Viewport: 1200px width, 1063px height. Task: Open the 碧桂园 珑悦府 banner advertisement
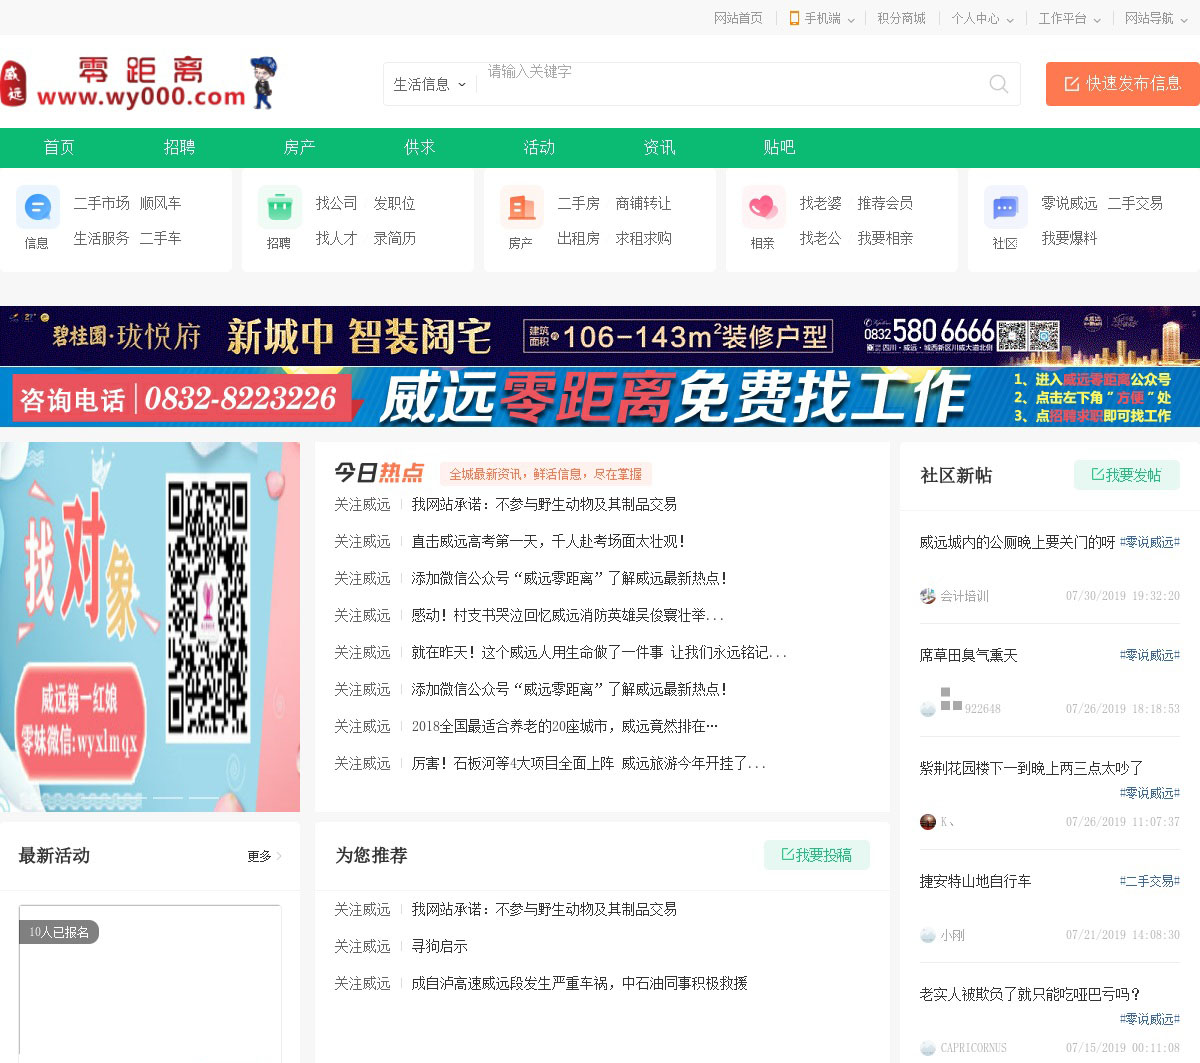[600, 336]
